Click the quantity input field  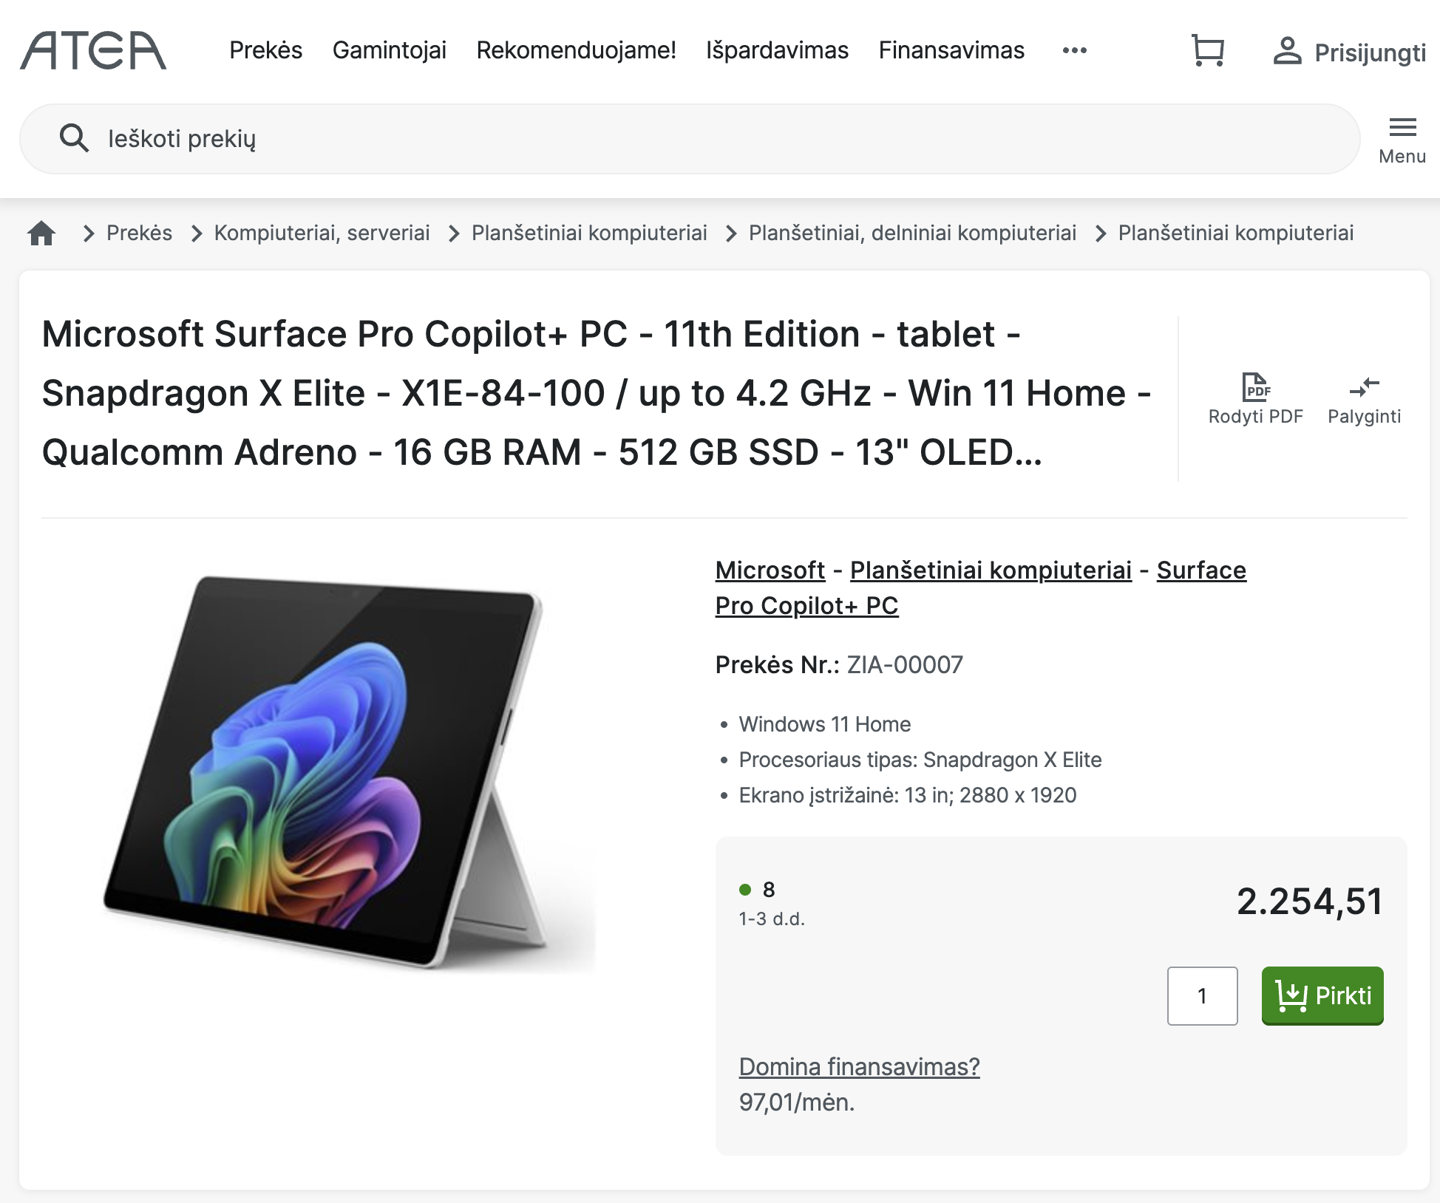1202,996
